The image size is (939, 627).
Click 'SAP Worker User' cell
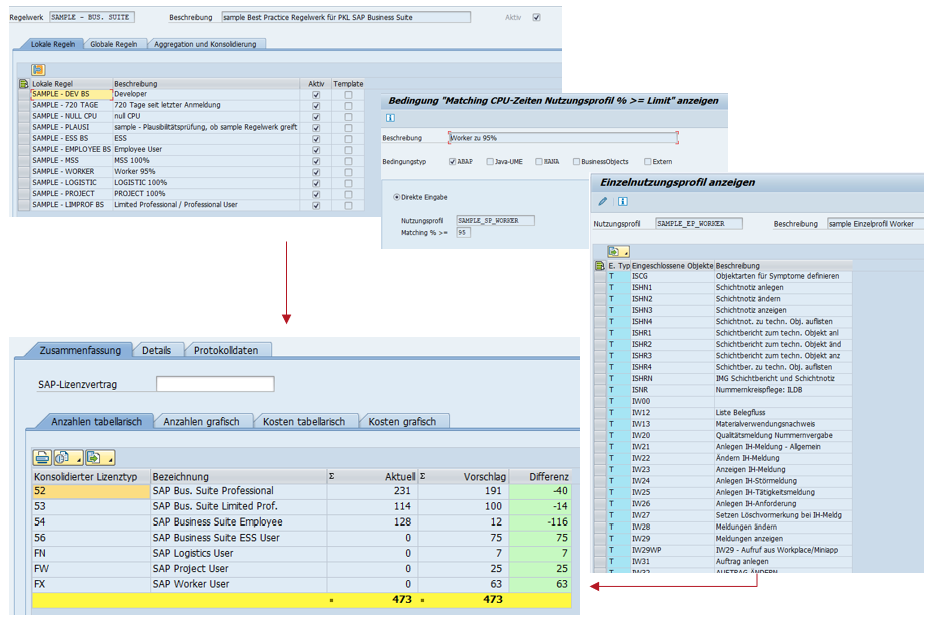click(x=238, y=584)
